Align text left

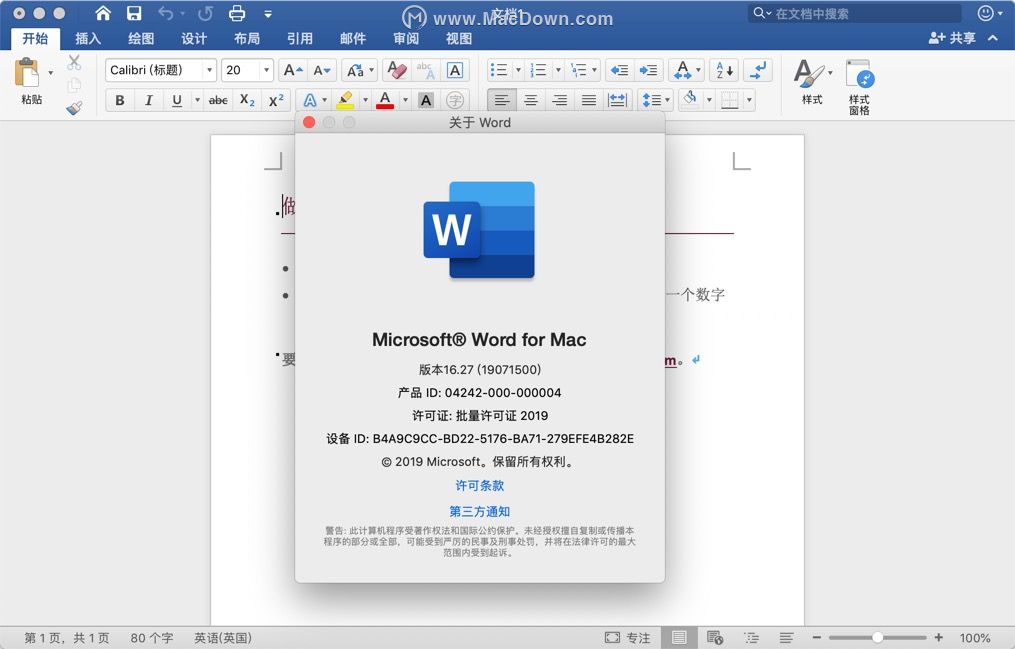tap(502, 100)
